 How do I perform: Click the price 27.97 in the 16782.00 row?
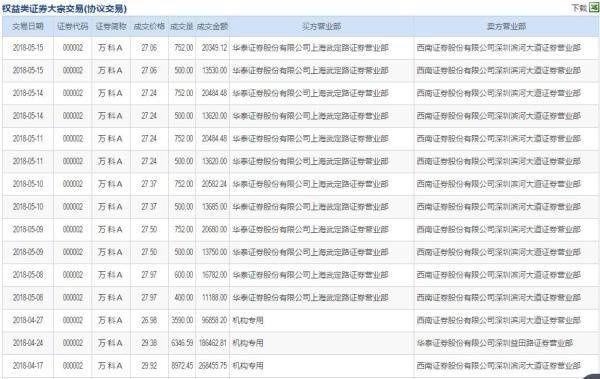point(149,275)
